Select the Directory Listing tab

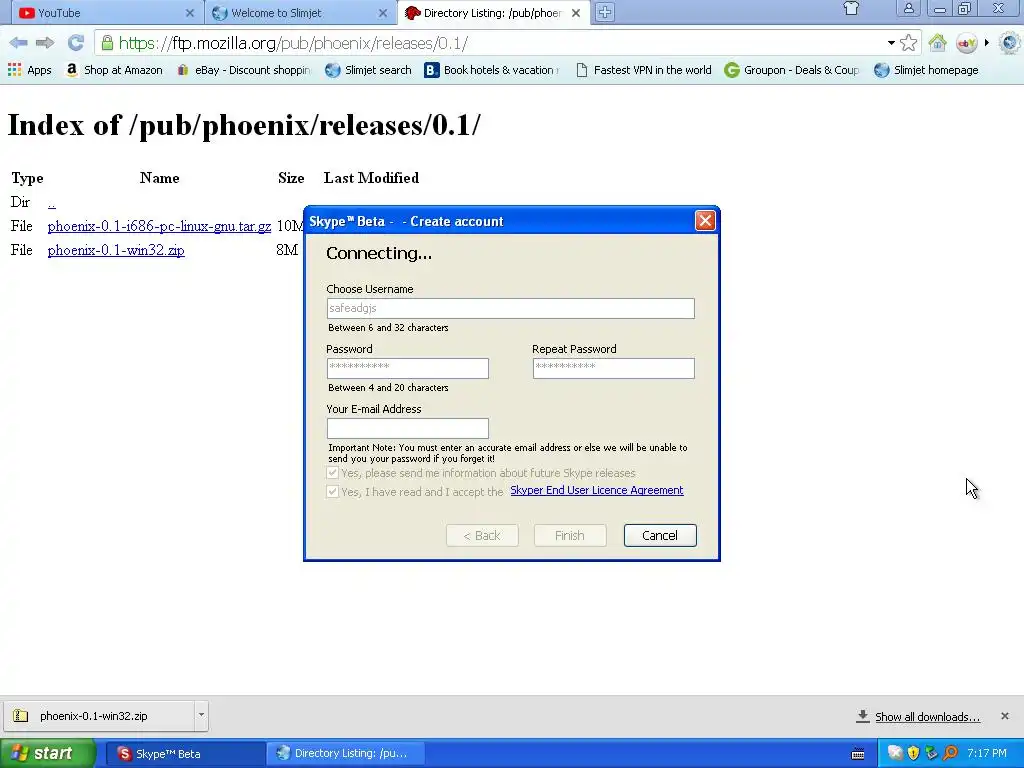[x=492, y=12]
